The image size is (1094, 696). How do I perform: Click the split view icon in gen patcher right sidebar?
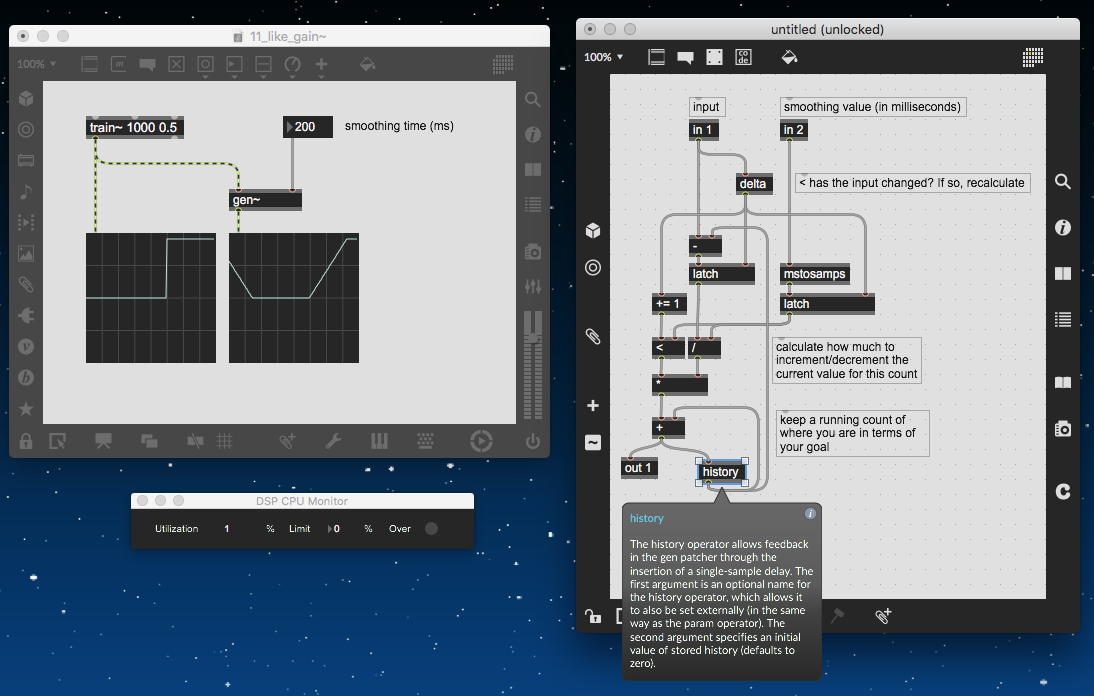point(1063,273)
